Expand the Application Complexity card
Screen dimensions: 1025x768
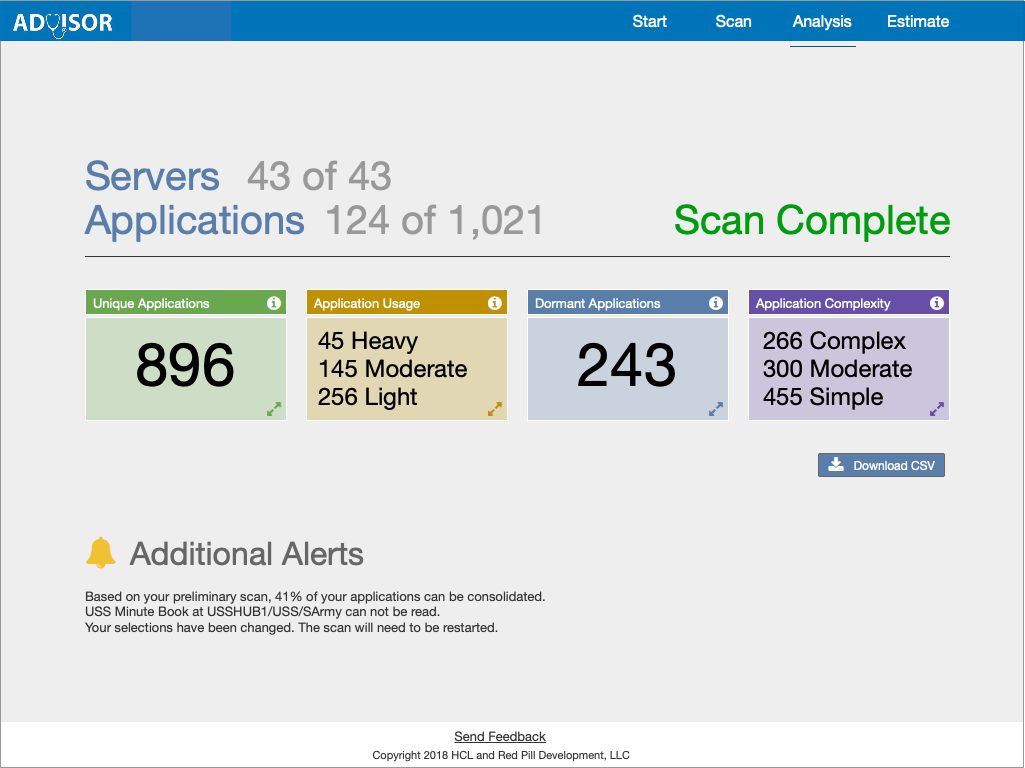[937, 409]
